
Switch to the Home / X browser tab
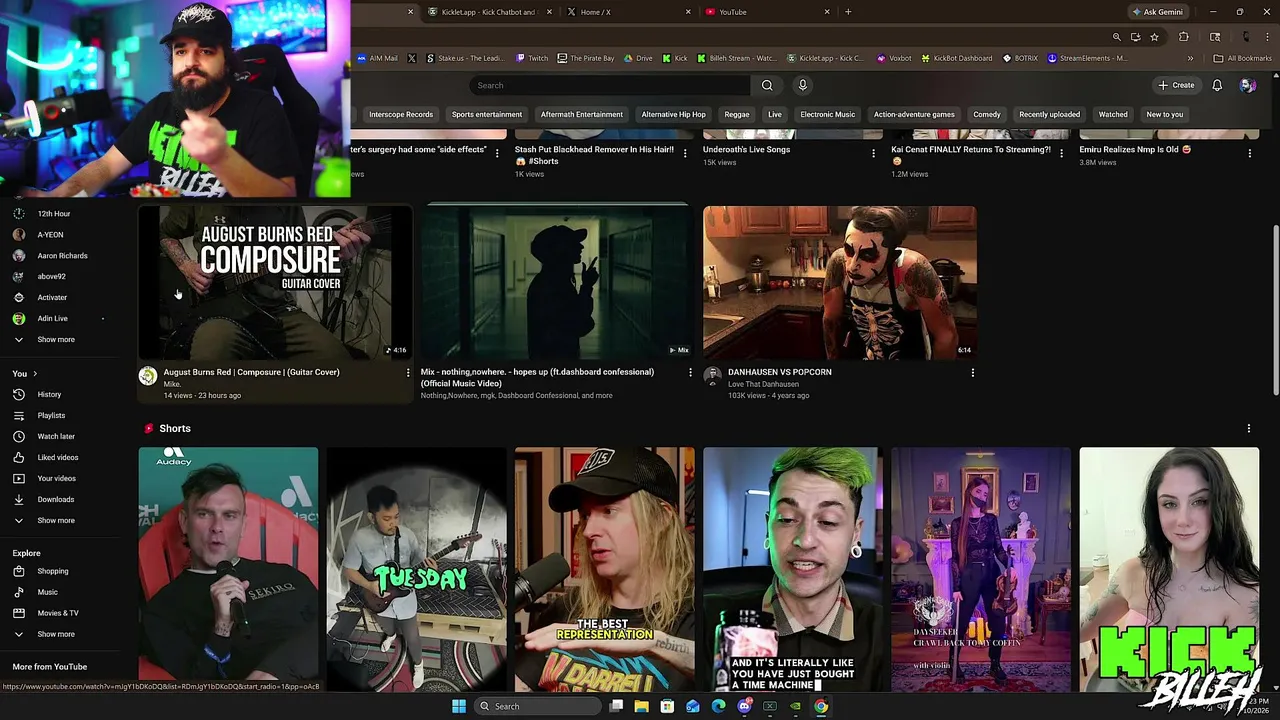point(627,12)
